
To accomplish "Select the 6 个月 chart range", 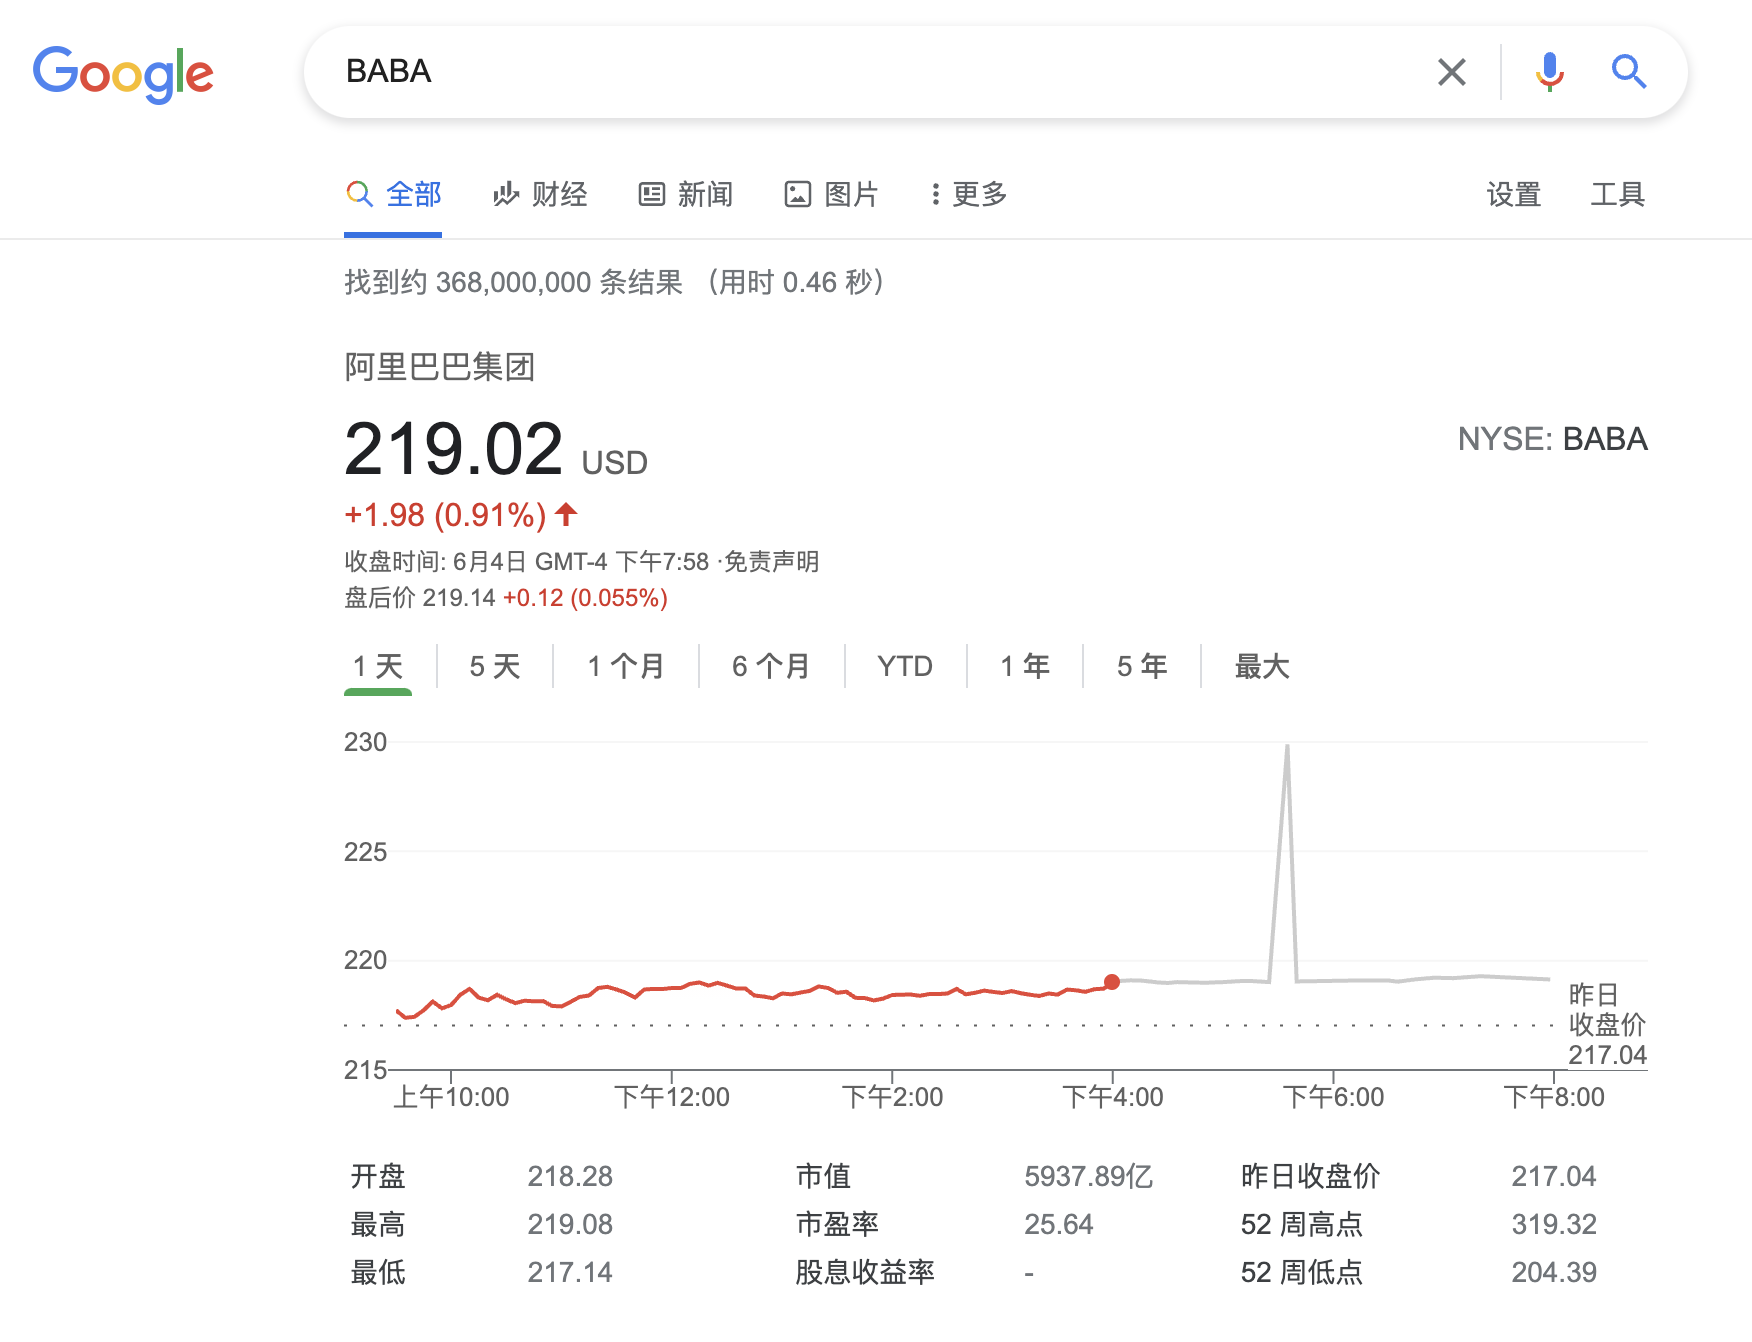I will click(x=771, y=666).
